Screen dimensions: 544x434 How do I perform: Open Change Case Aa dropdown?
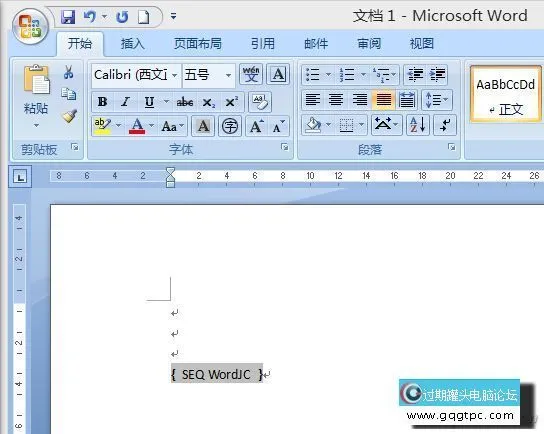coord(172,126)
